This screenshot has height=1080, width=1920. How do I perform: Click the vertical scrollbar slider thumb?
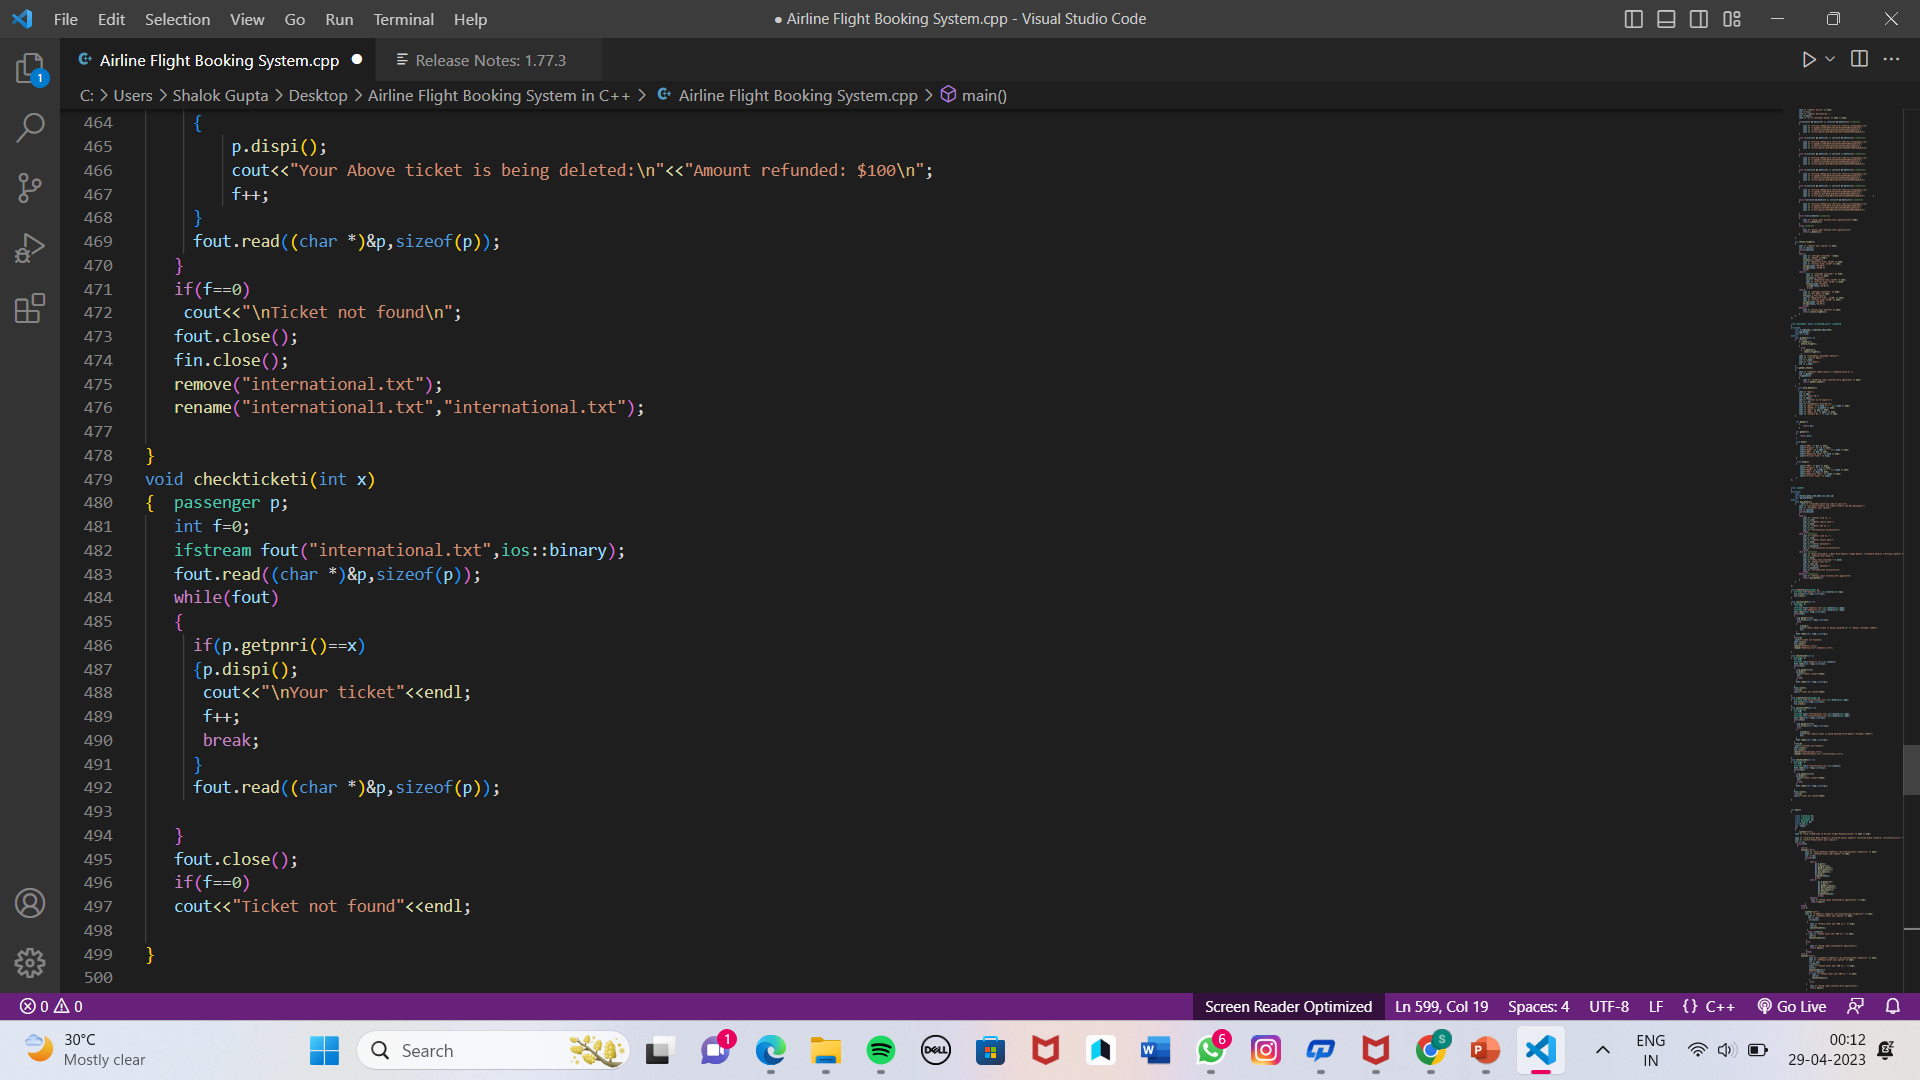point(1910,769)
